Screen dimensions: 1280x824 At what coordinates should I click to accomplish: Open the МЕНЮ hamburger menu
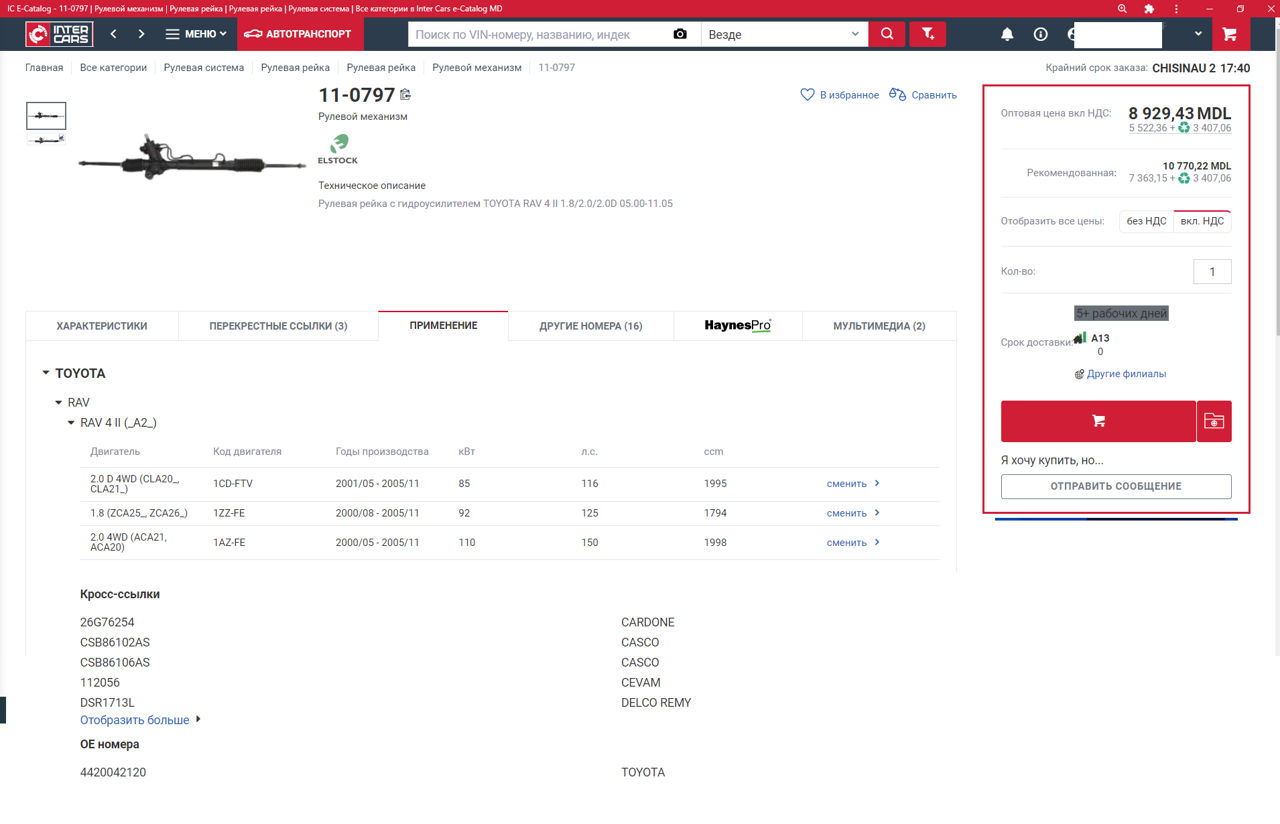click(195, 34)
